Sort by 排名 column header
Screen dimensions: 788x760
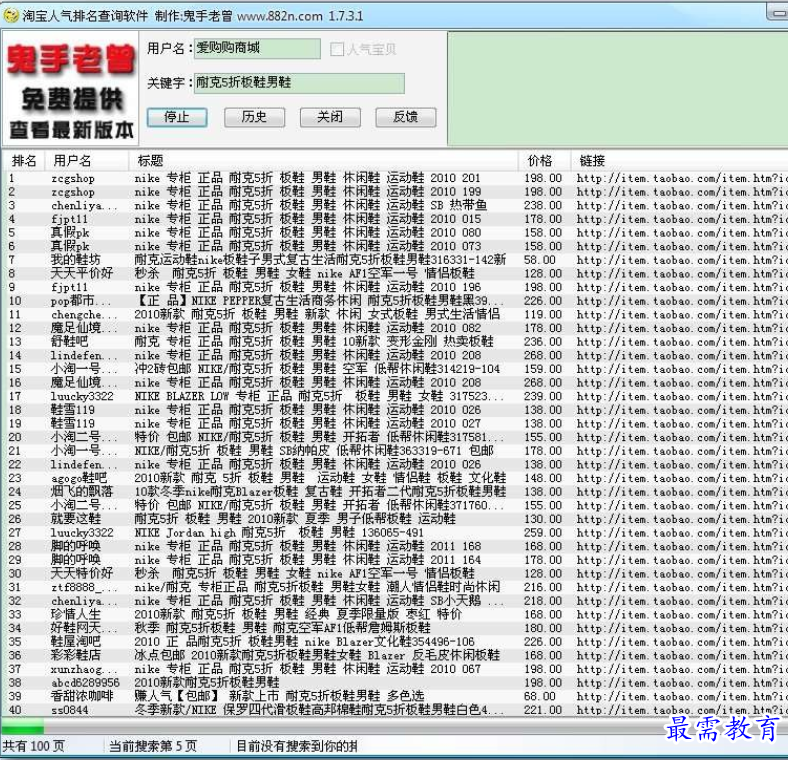[x=24, y=161]
